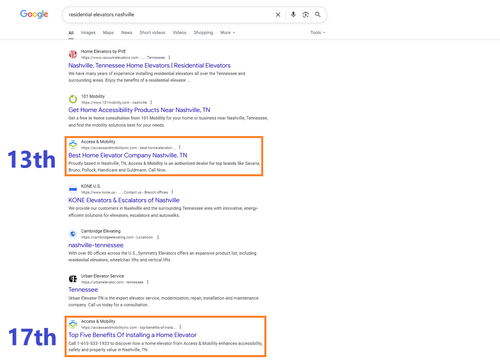This screenshot has height=360, width=500.
Task: Open Best Home Elevator Company Nashville link
Action: [x=128, y=155]
